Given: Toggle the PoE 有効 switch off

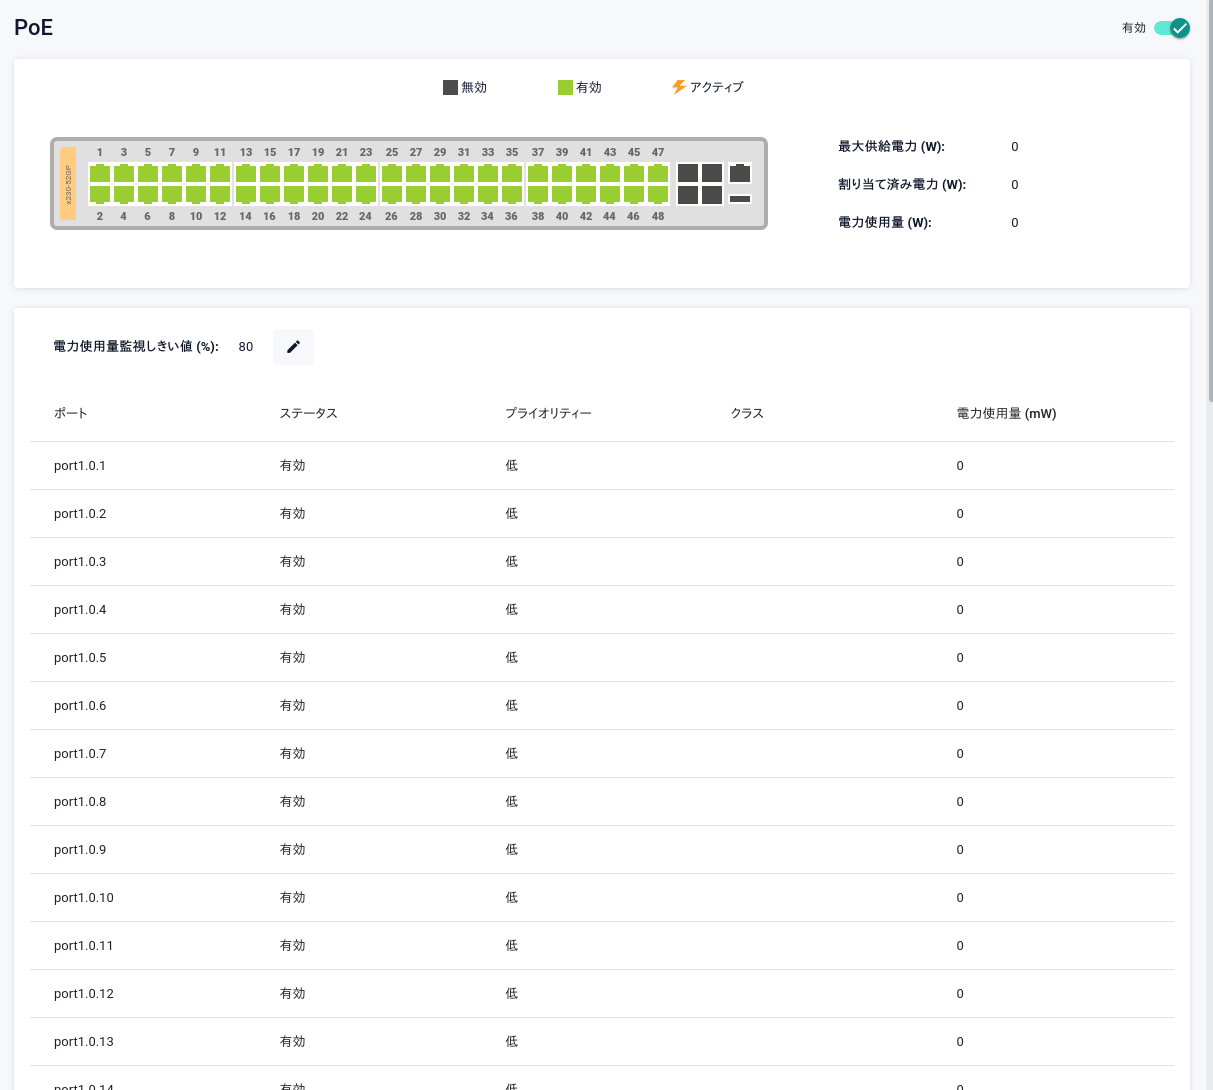Looking at the screenshot, I should [1171, 28].
